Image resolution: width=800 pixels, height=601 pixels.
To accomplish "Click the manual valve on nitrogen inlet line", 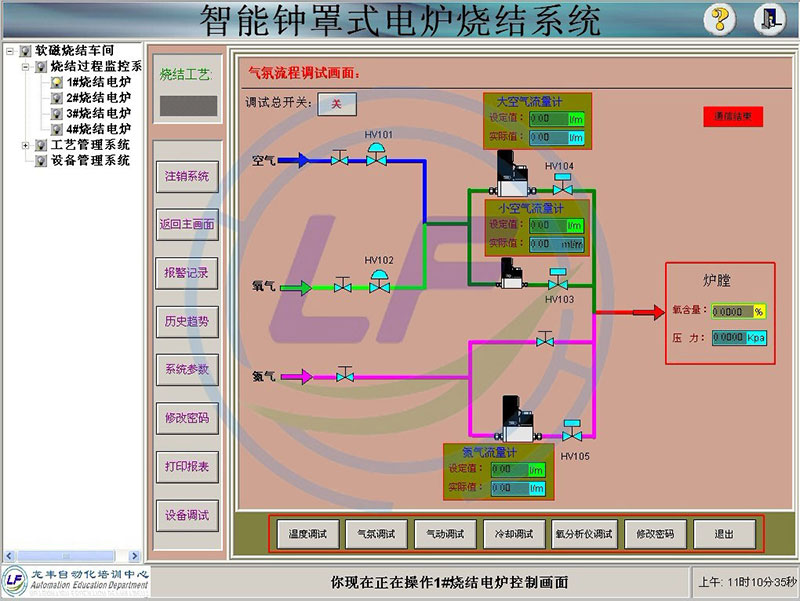I will [345, 377].
